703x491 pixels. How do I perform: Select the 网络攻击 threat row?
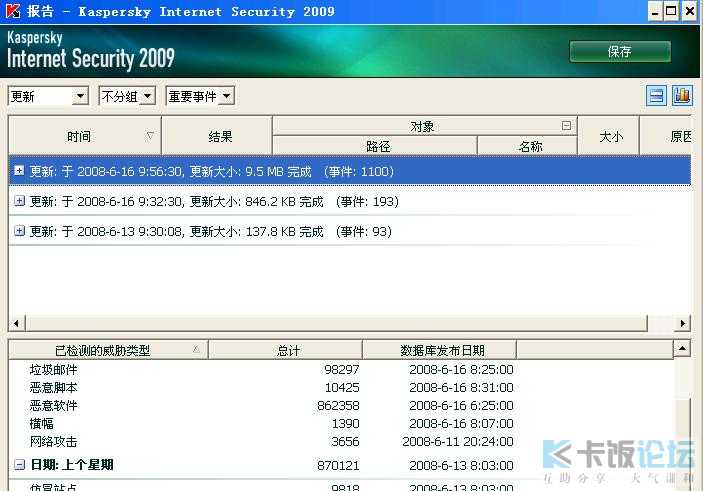(341, 441)
